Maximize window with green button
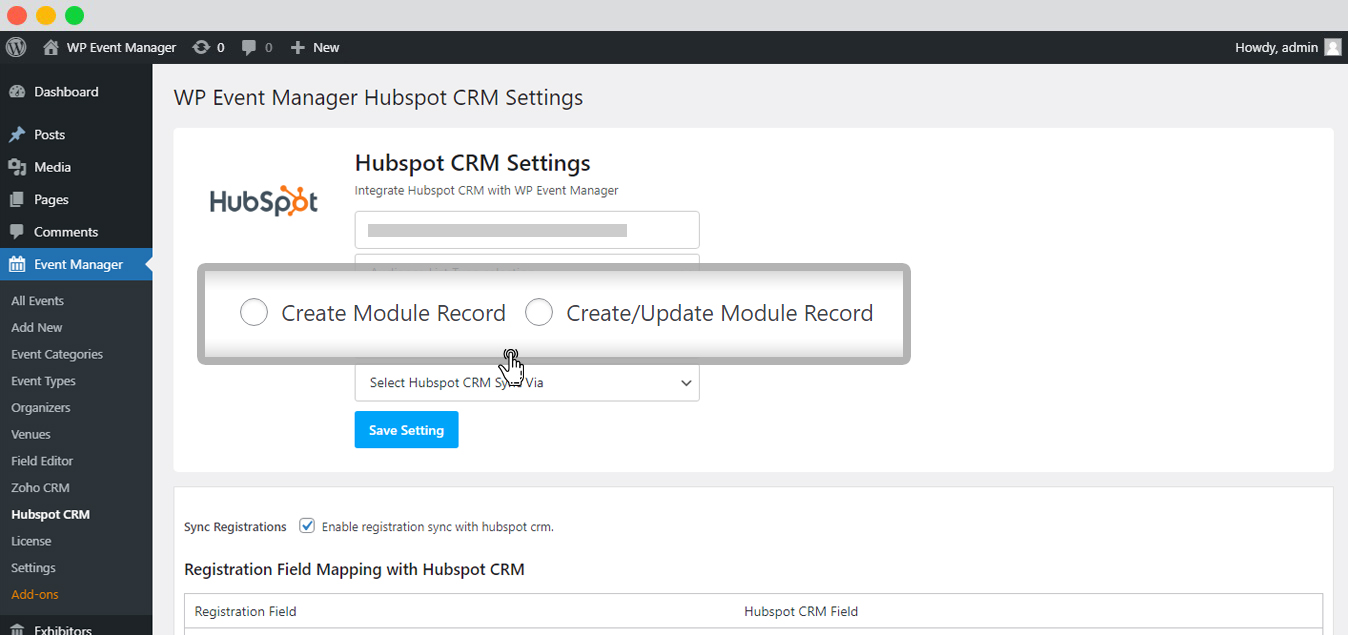 click(75, 15)
